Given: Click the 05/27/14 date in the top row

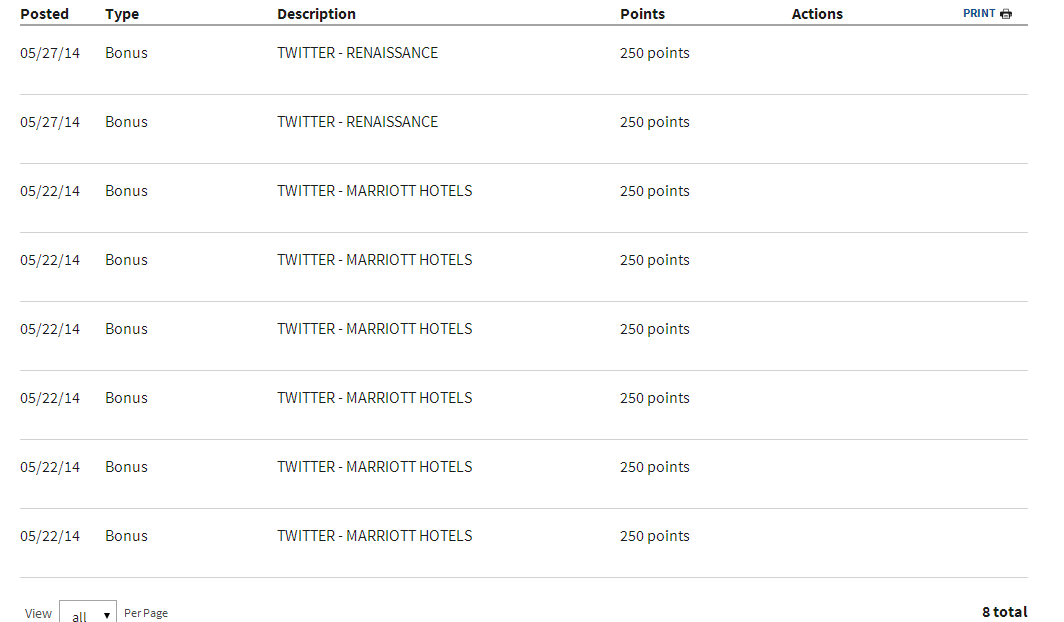Looking at the screenshot, I should click(x=50, y=53).
